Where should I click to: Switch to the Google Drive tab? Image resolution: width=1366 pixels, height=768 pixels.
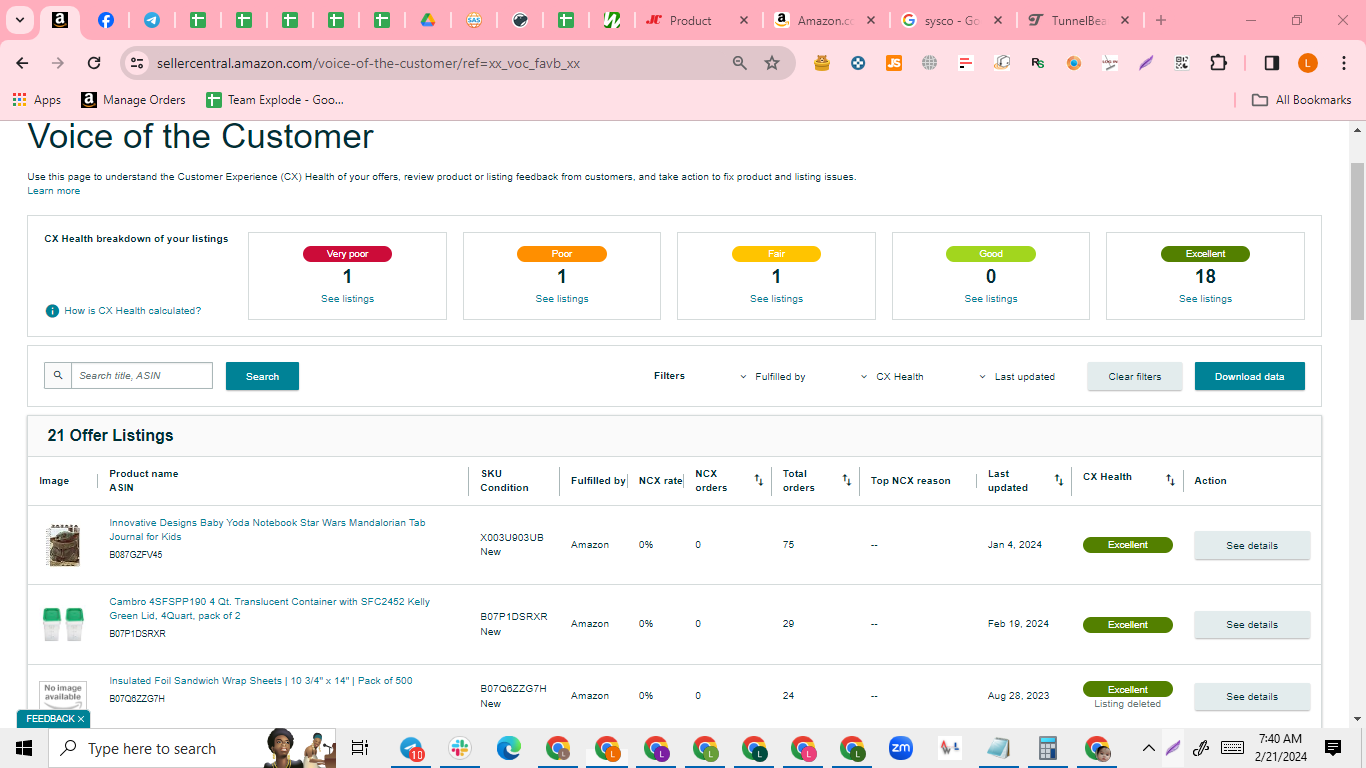coord(427,20)
